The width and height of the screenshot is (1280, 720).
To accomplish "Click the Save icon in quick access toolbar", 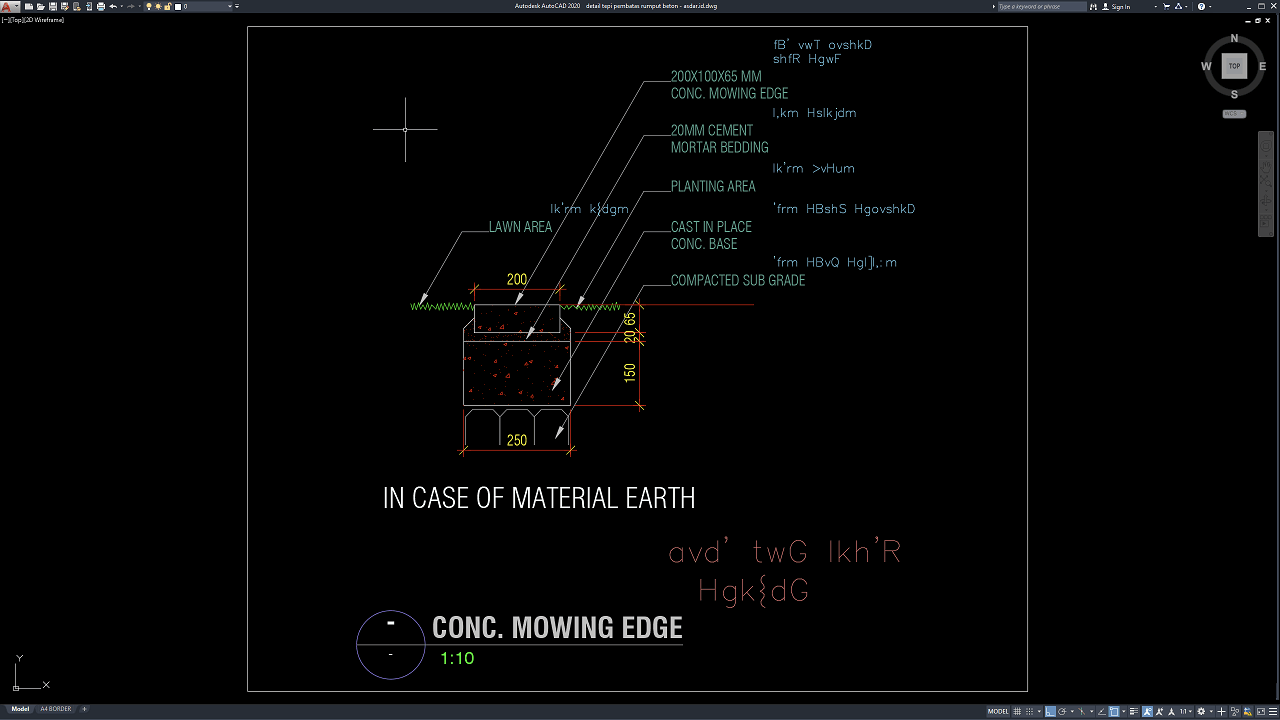I will pos(53,6).
